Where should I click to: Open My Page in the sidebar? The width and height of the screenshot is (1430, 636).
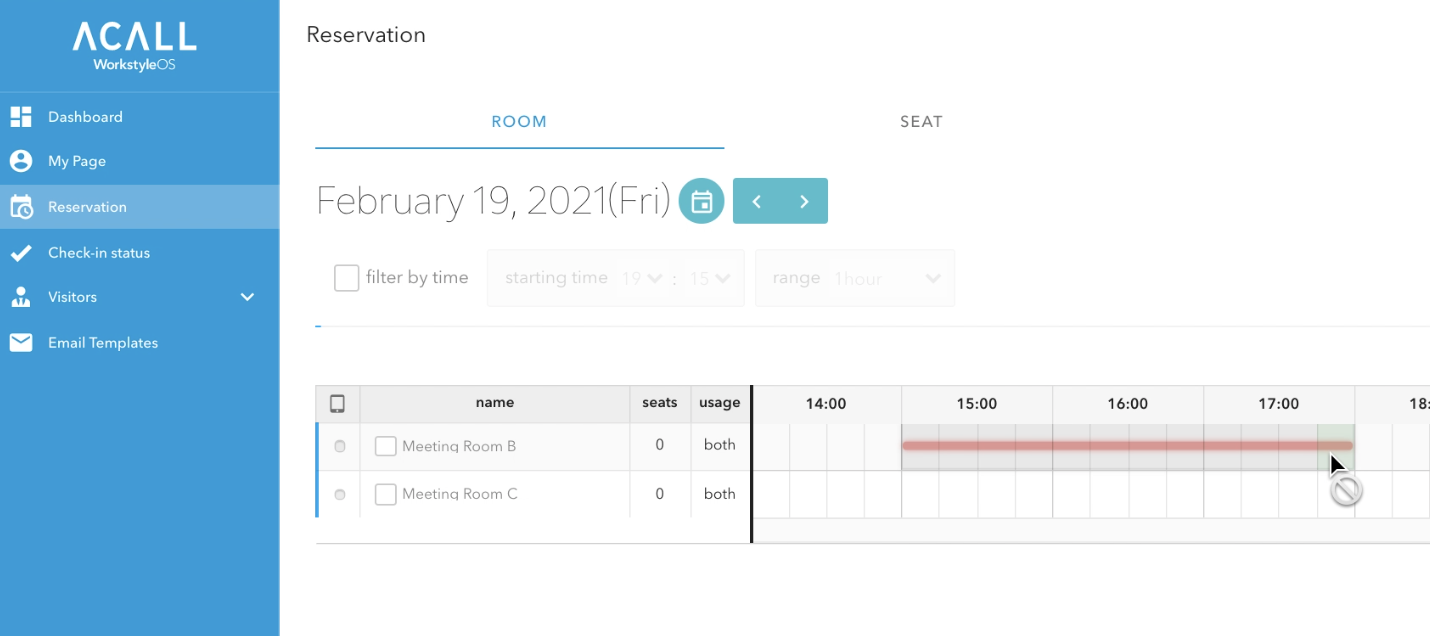pyautogui.click(x=139, y=161)
